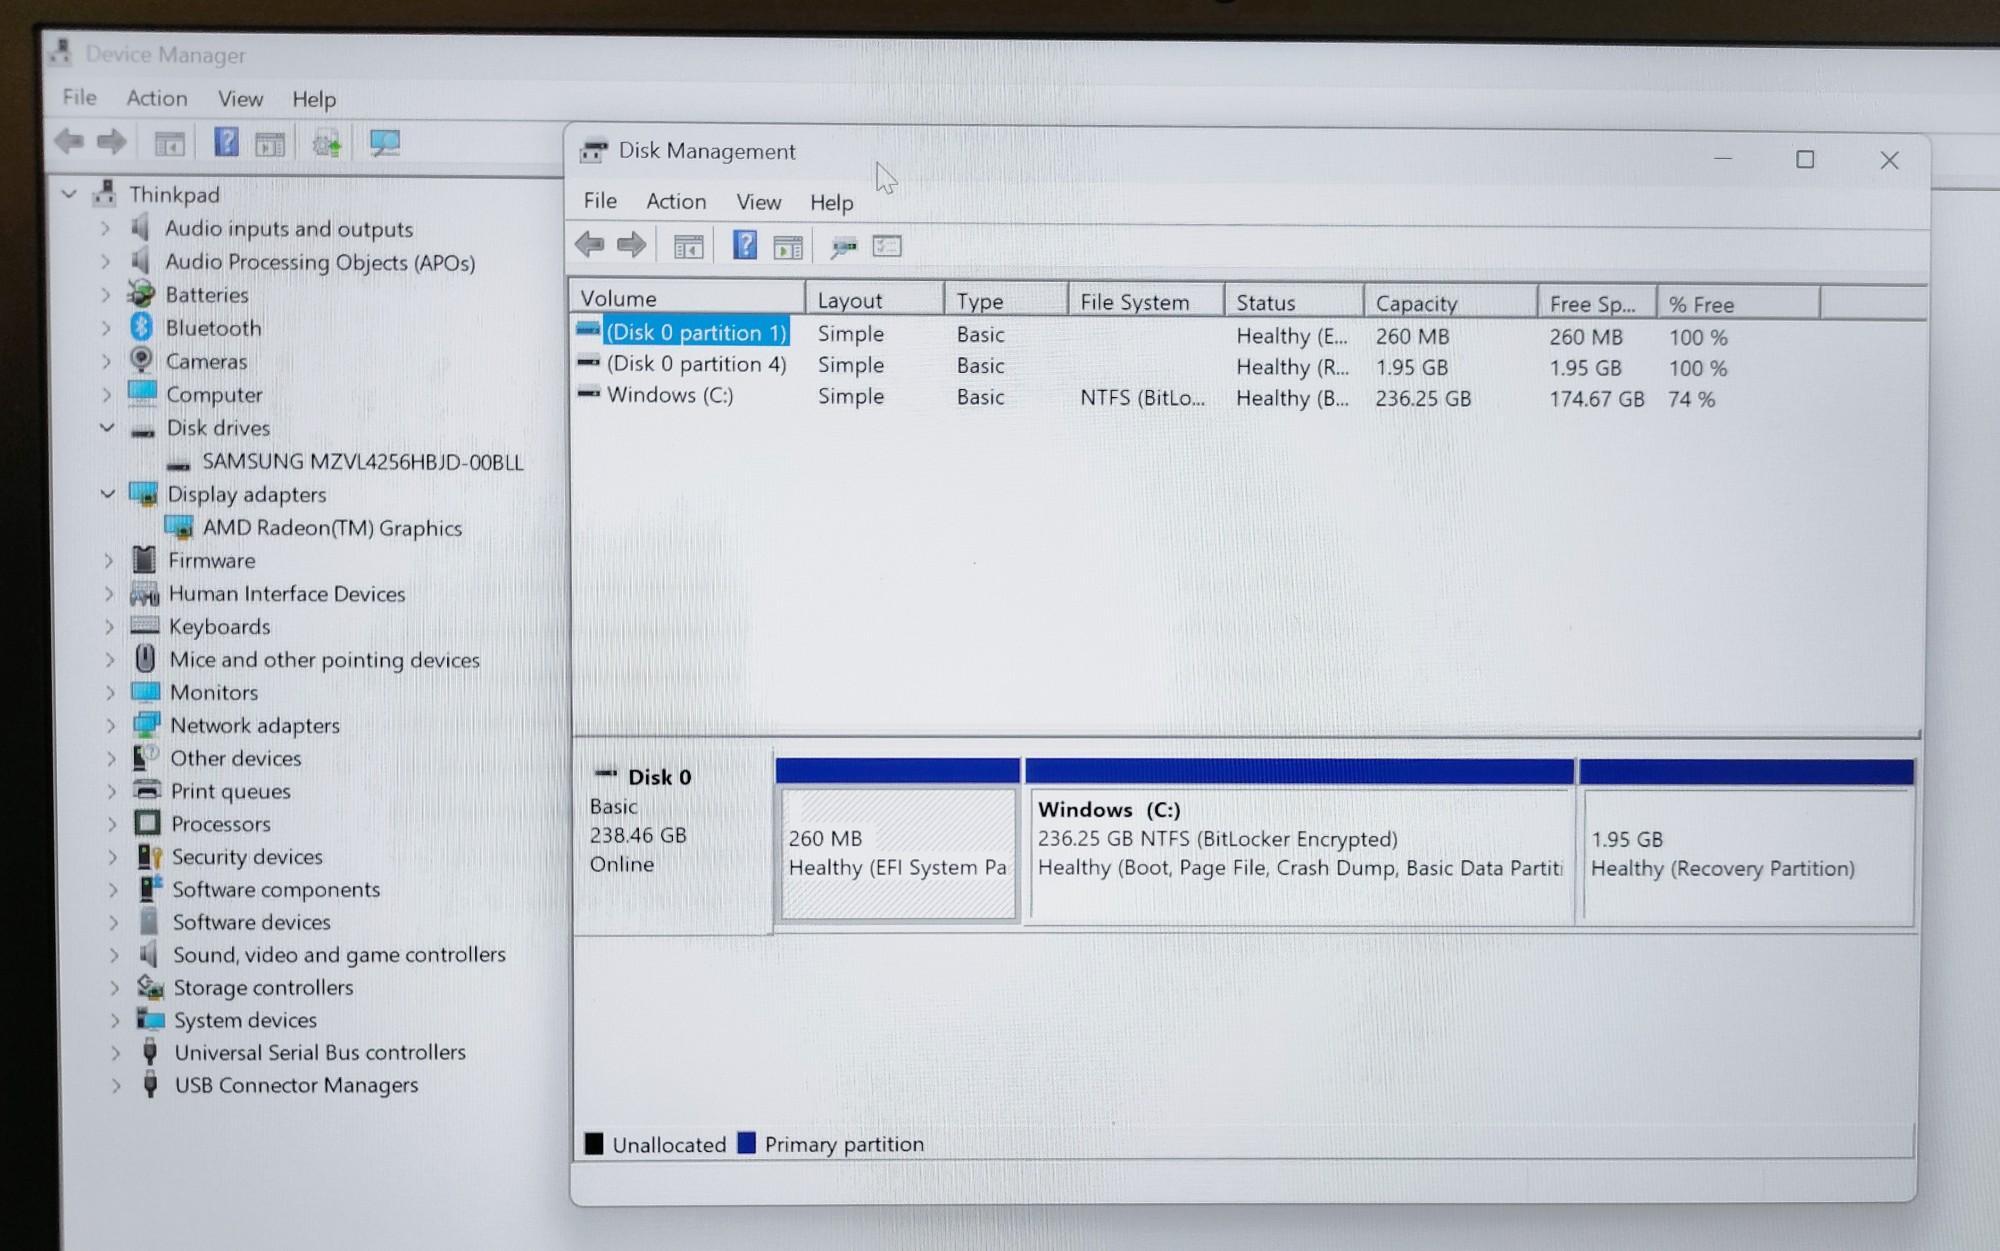Click Forward arrow in Device Manager toolbar

click(111, 142)
